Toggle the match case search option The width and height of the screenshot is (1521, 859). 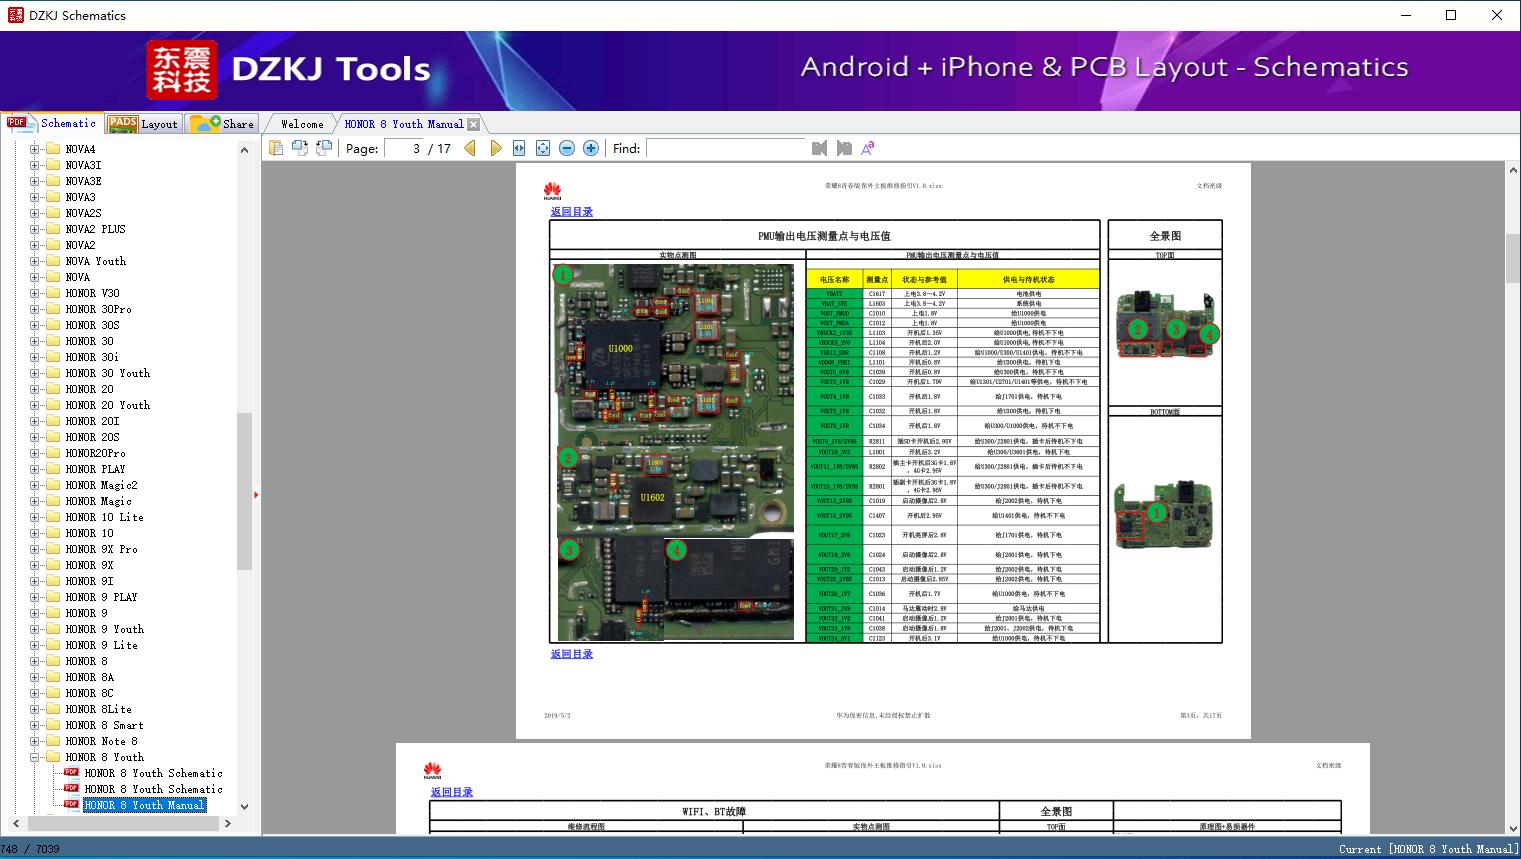868,148
